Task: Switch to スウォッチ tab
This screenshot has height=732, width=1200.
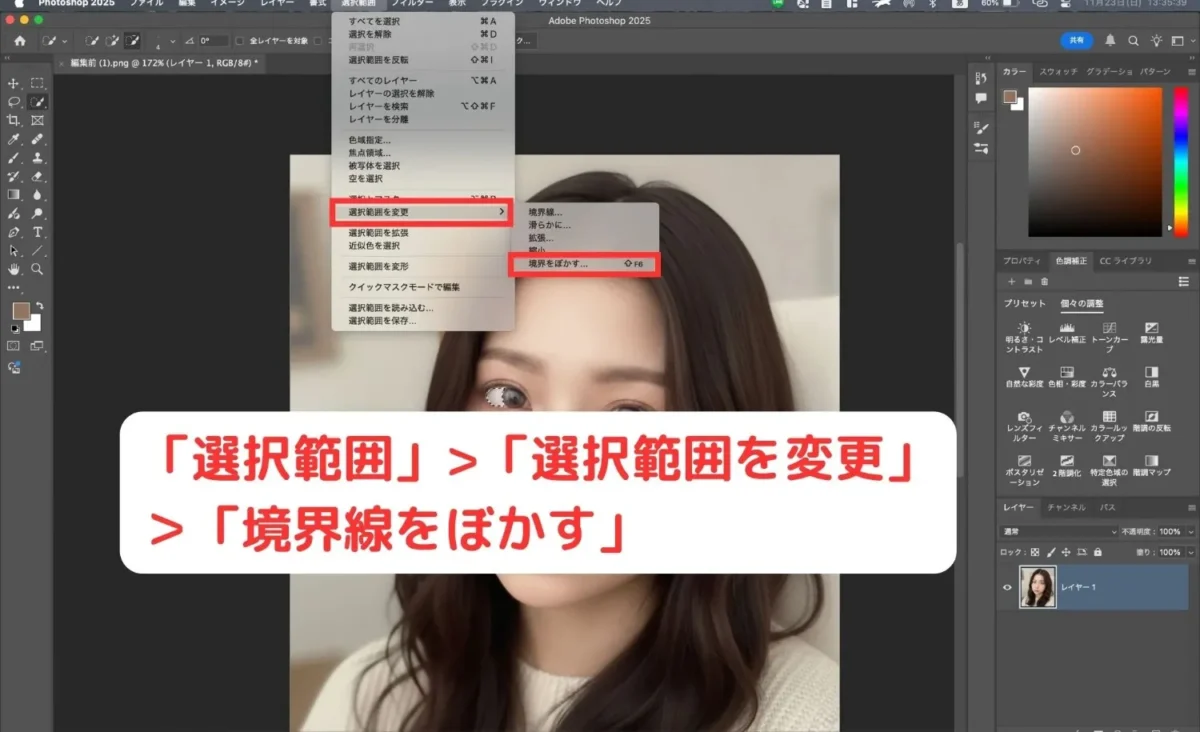Action: tap(1058, 72)
